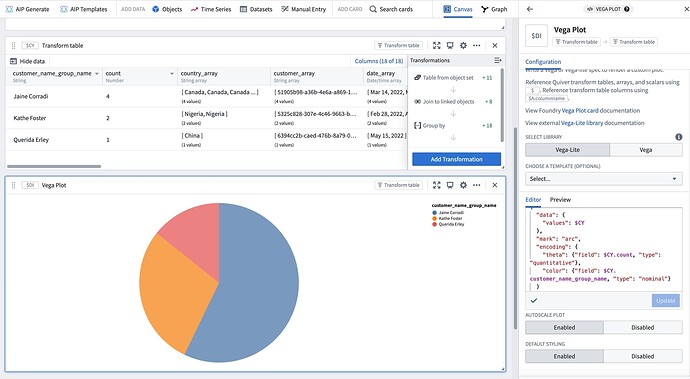Switch to the Canvas view tab
The height and width of the screenshot is (379, 690).
coord(458,9)
